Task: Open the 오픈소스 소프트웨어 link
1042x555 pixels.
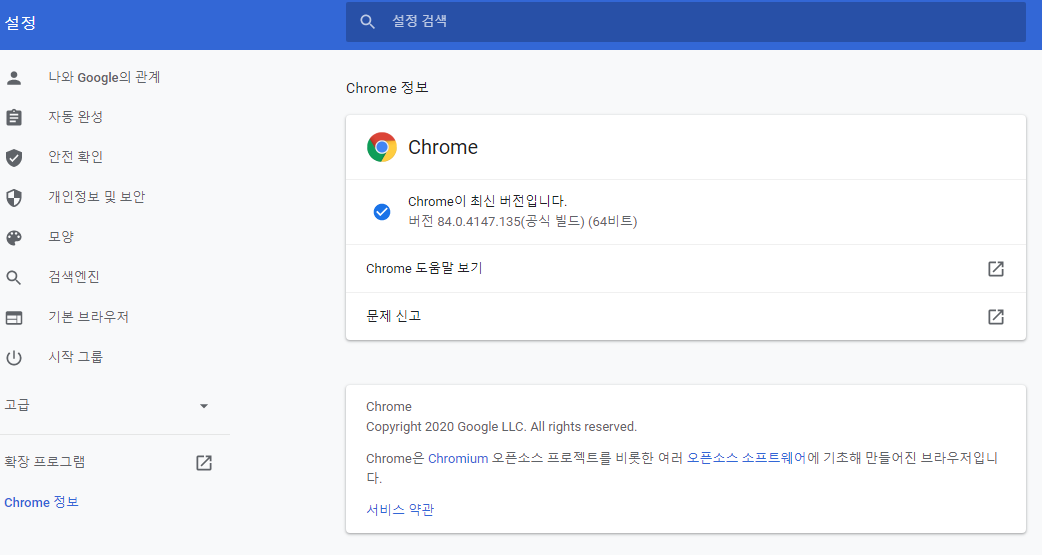Action: [746, 458]
